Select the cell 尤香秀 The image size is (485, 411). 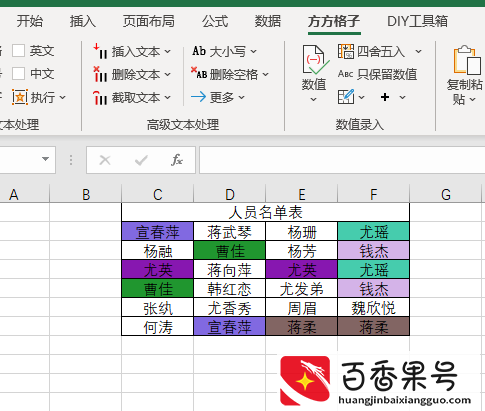[x=230, y=308]
